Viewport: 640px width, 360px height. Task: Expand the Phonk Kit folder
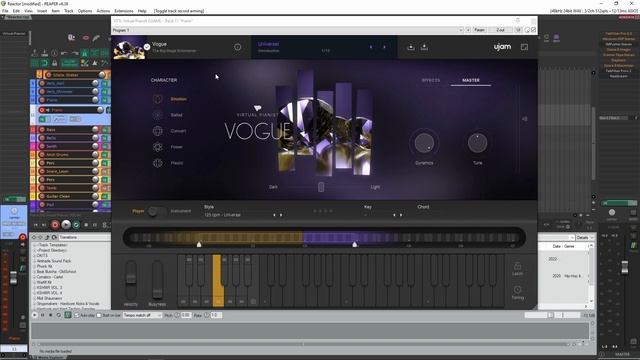pyautogui.click(x=35, y=266)
